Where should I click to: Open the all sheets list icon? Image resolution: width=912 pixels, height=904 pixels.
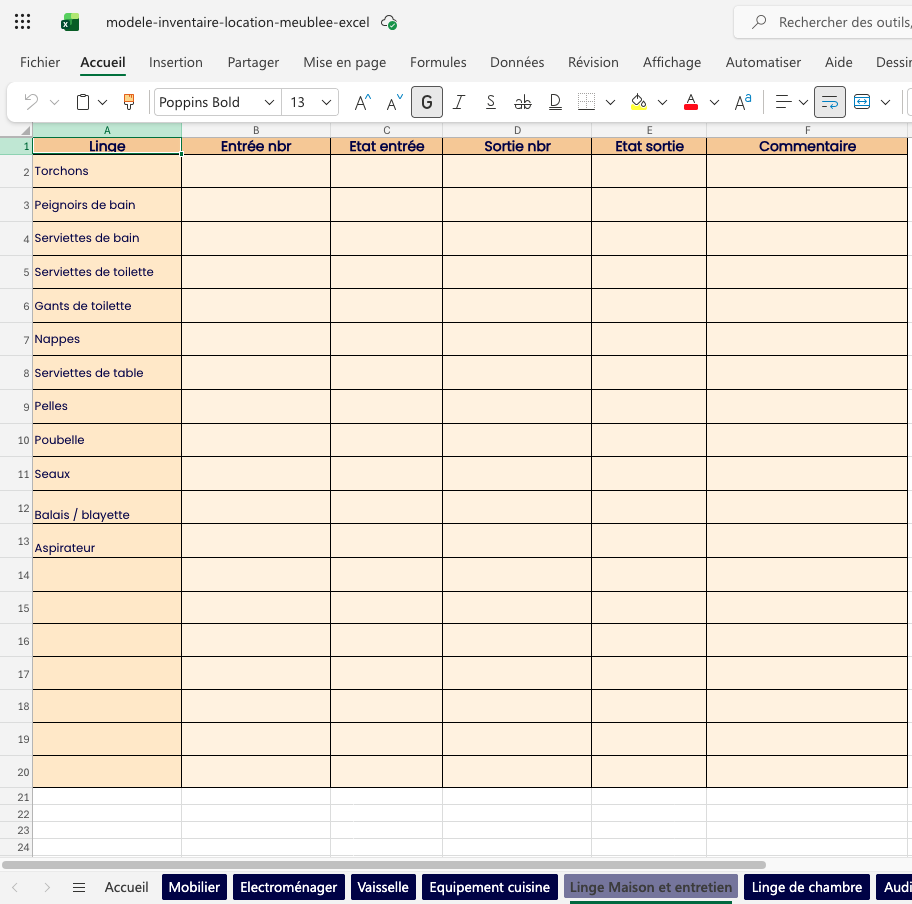(79, 887)
